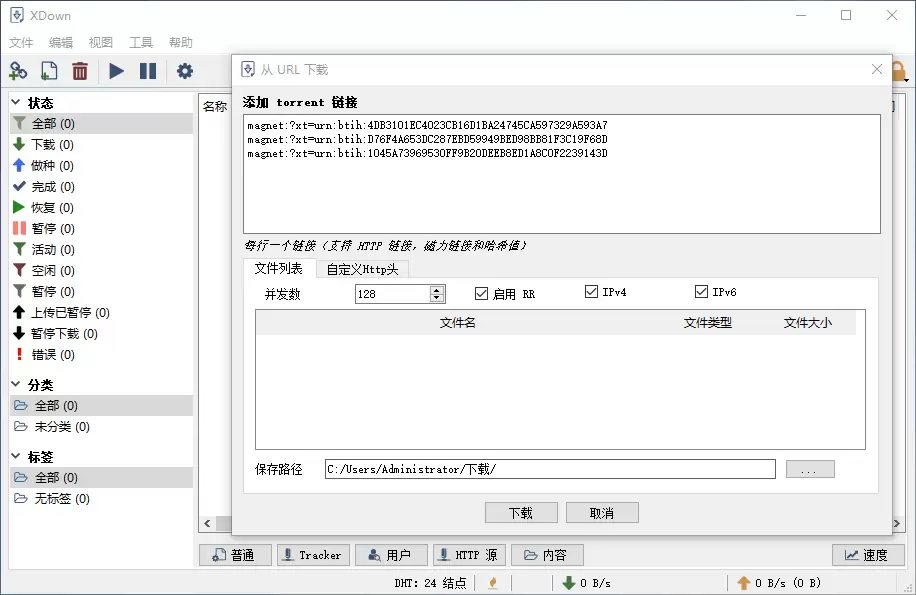916x595 pixels.
Task: Select the 上传已暂停 (0) filter
Action: point(101,312)
